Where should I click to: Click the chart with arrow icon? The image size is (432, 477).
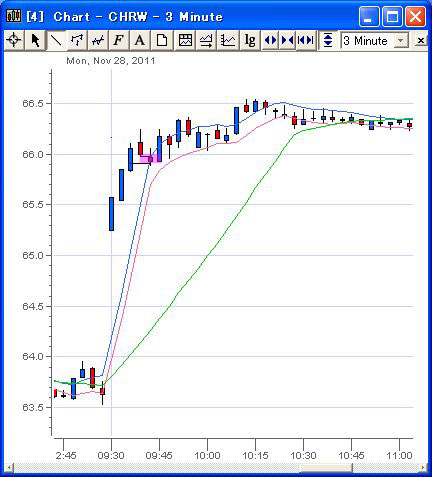pyautogui.click(x=206, y=40)
